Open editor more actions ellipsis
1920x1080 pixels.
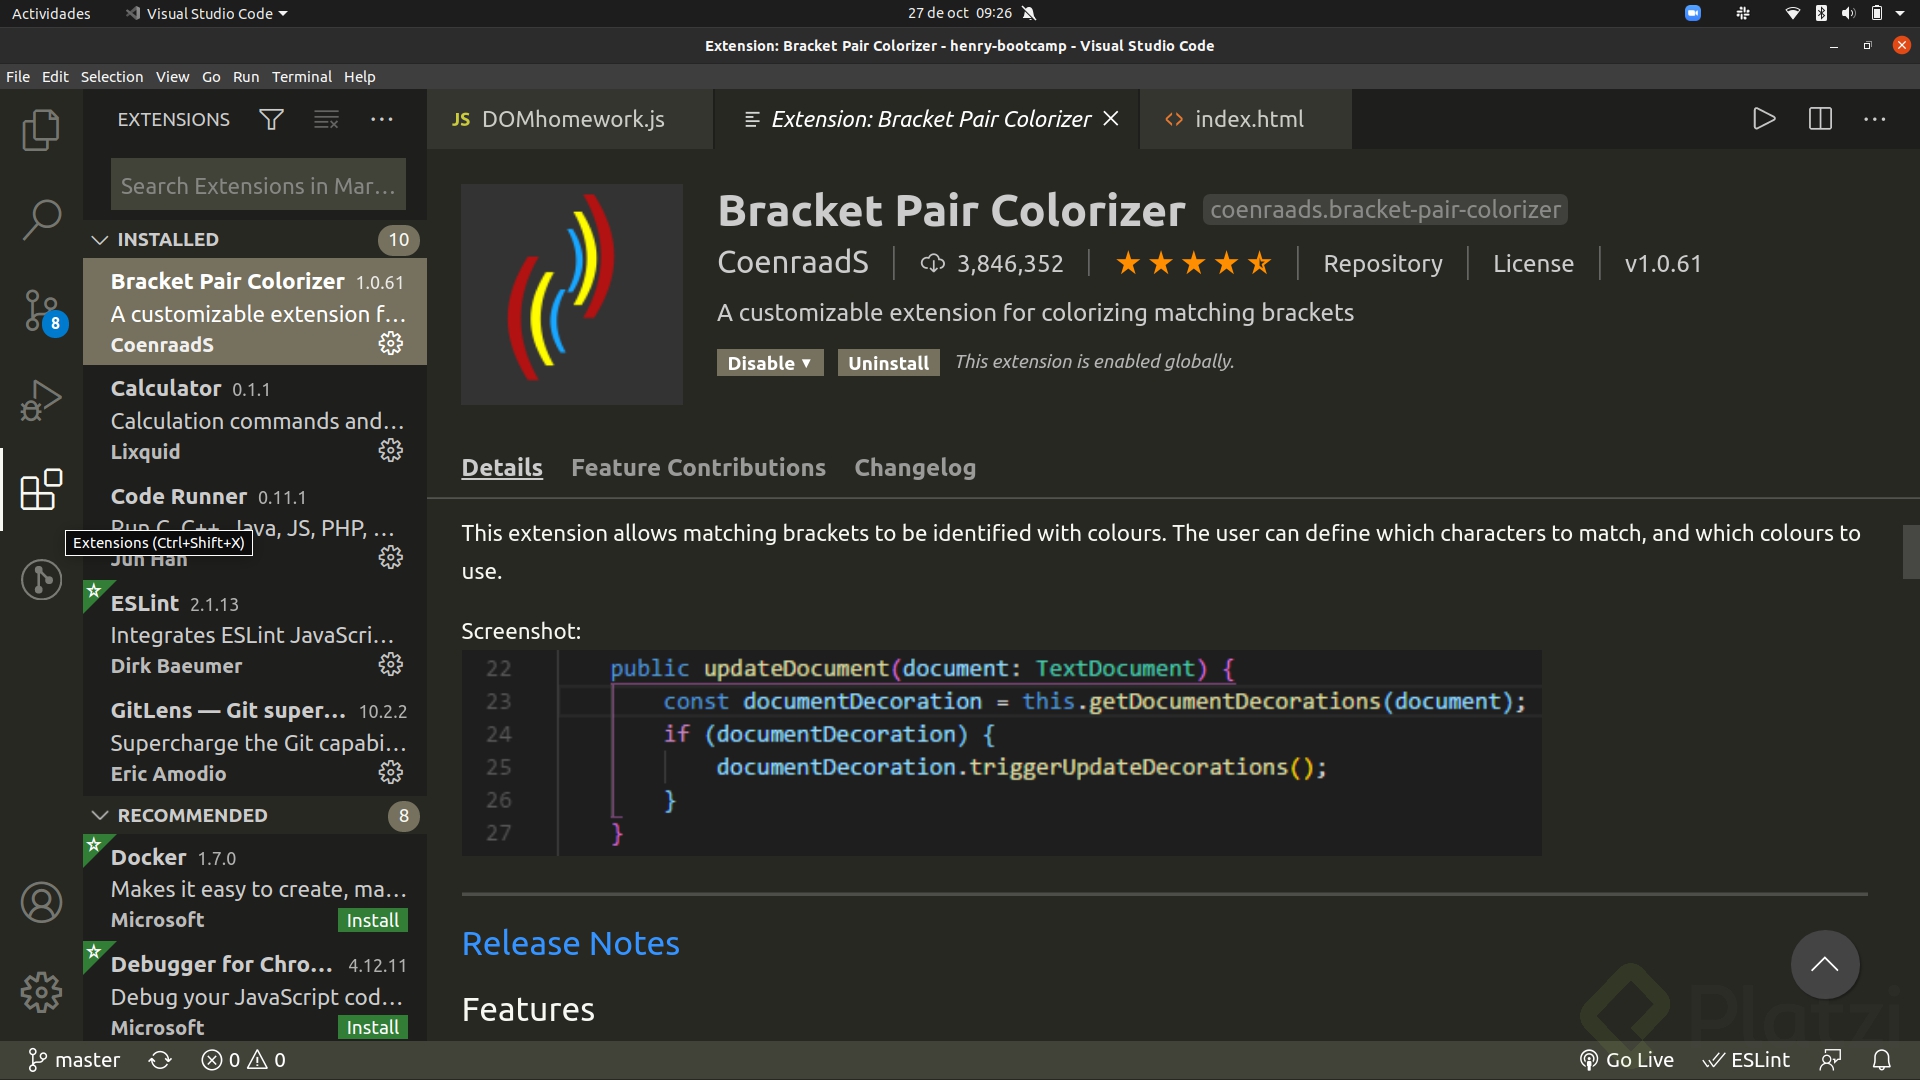(1875, 119)
